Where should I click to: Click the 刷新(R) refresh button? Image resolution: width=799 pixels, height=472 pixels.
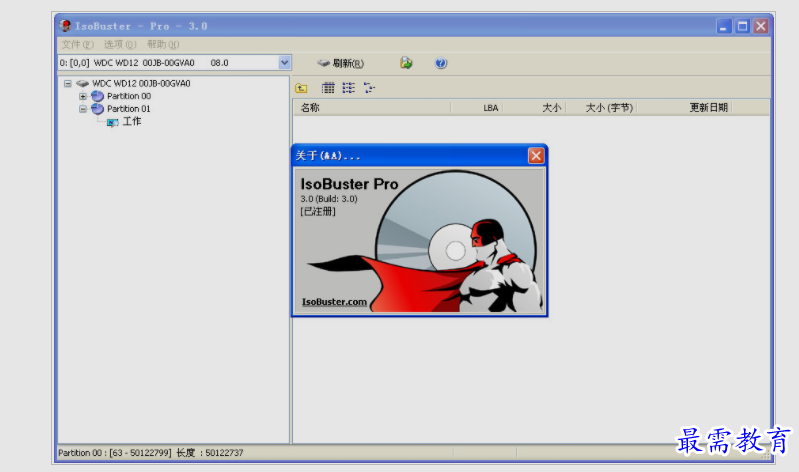click(340, 63)
